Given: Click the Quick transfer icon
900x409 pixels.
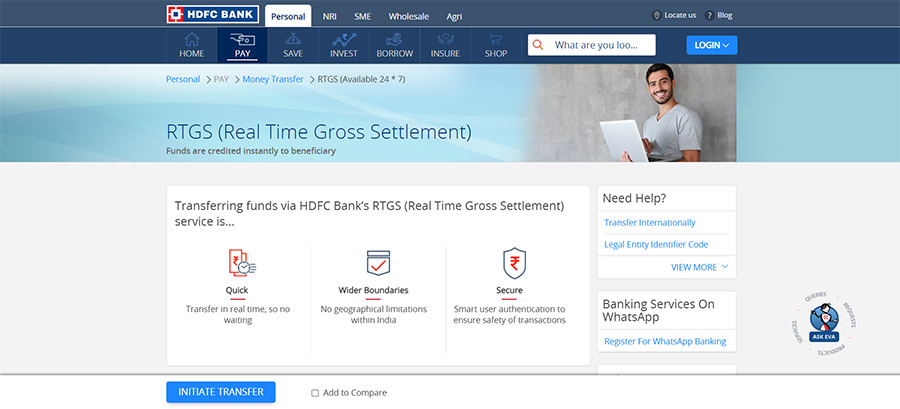Looking at the screenshot, I should pyautogui.click(x=242, y=263).
